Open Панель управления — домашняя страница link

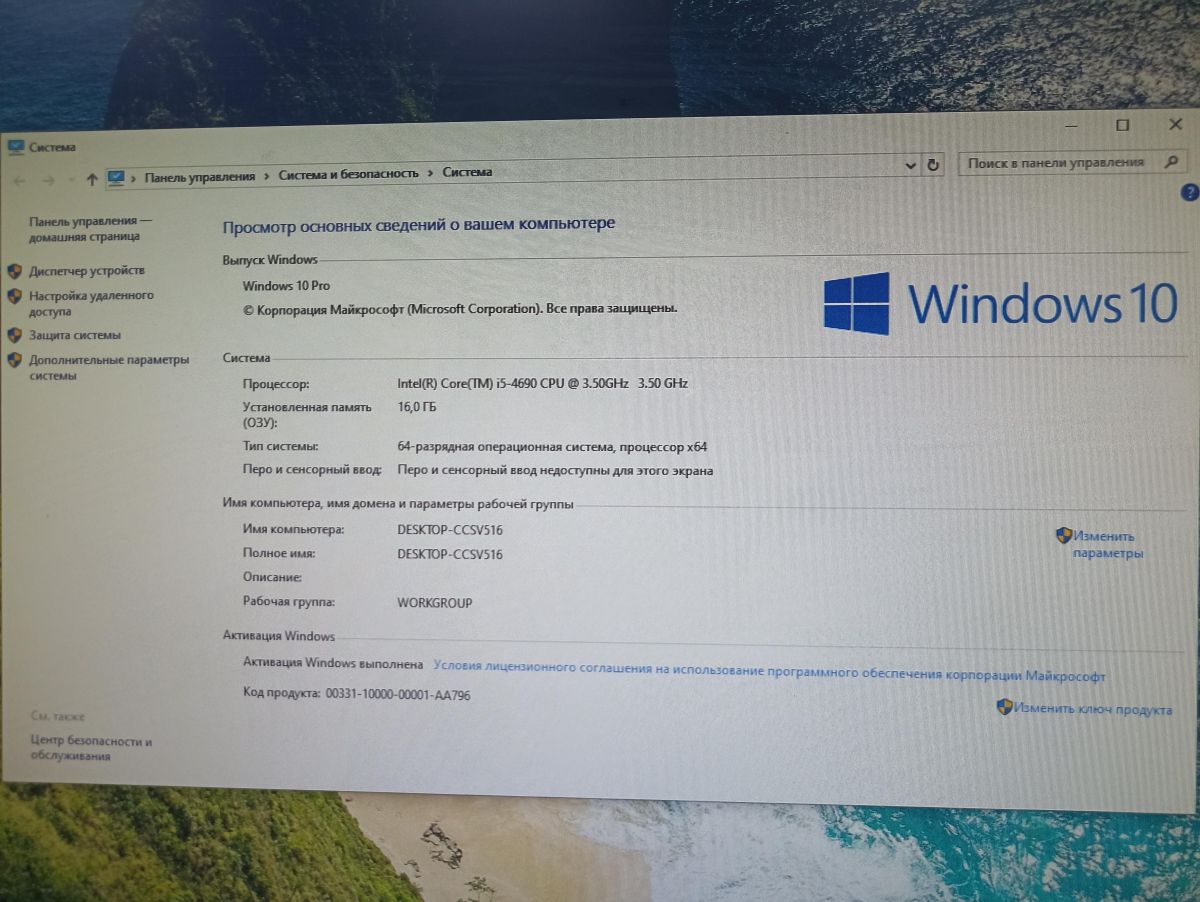tap(91, 229)
